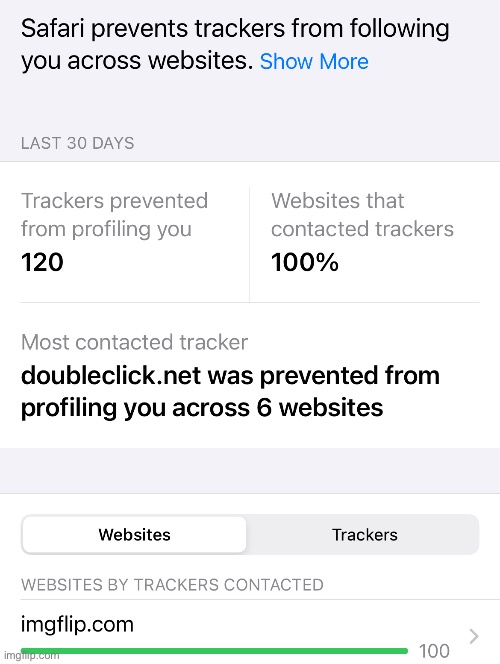Select the doubleclick.net most contacted tracker text

point(230,391)
